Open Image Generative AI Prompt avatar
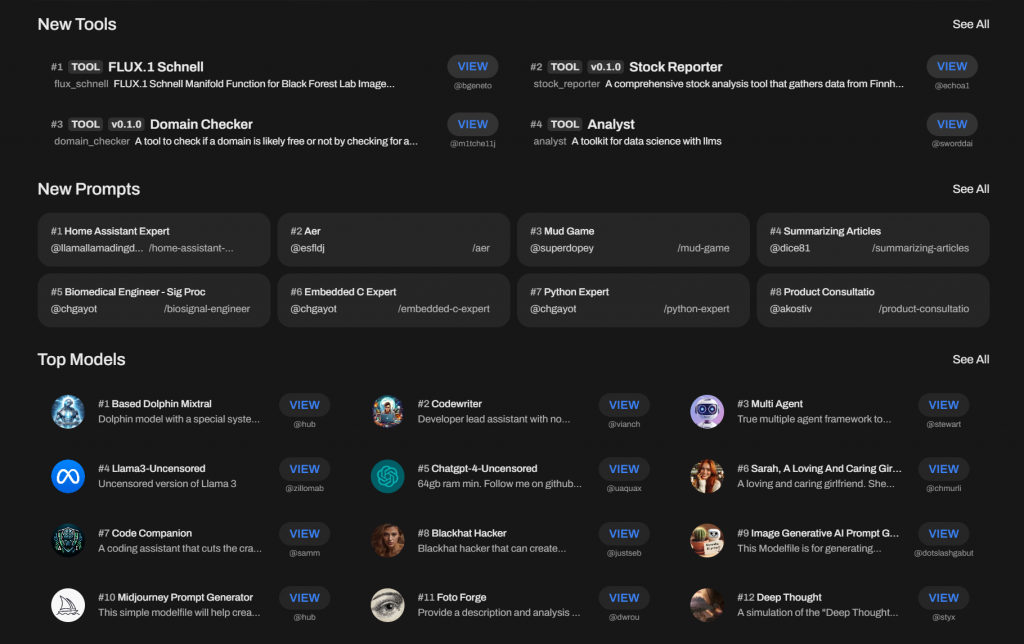Image resolution: width=1024 pixels, height=644 pixels. coord(707,540)
